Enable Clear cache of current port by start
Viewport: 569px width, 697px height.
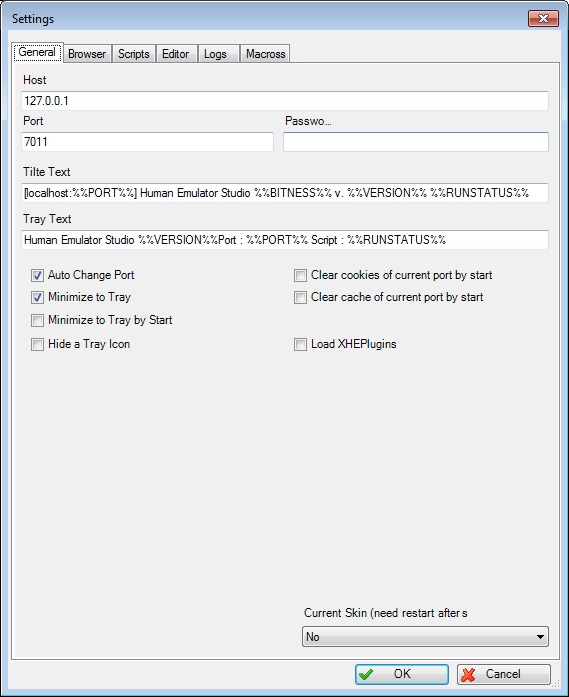(x=301, y=297)
